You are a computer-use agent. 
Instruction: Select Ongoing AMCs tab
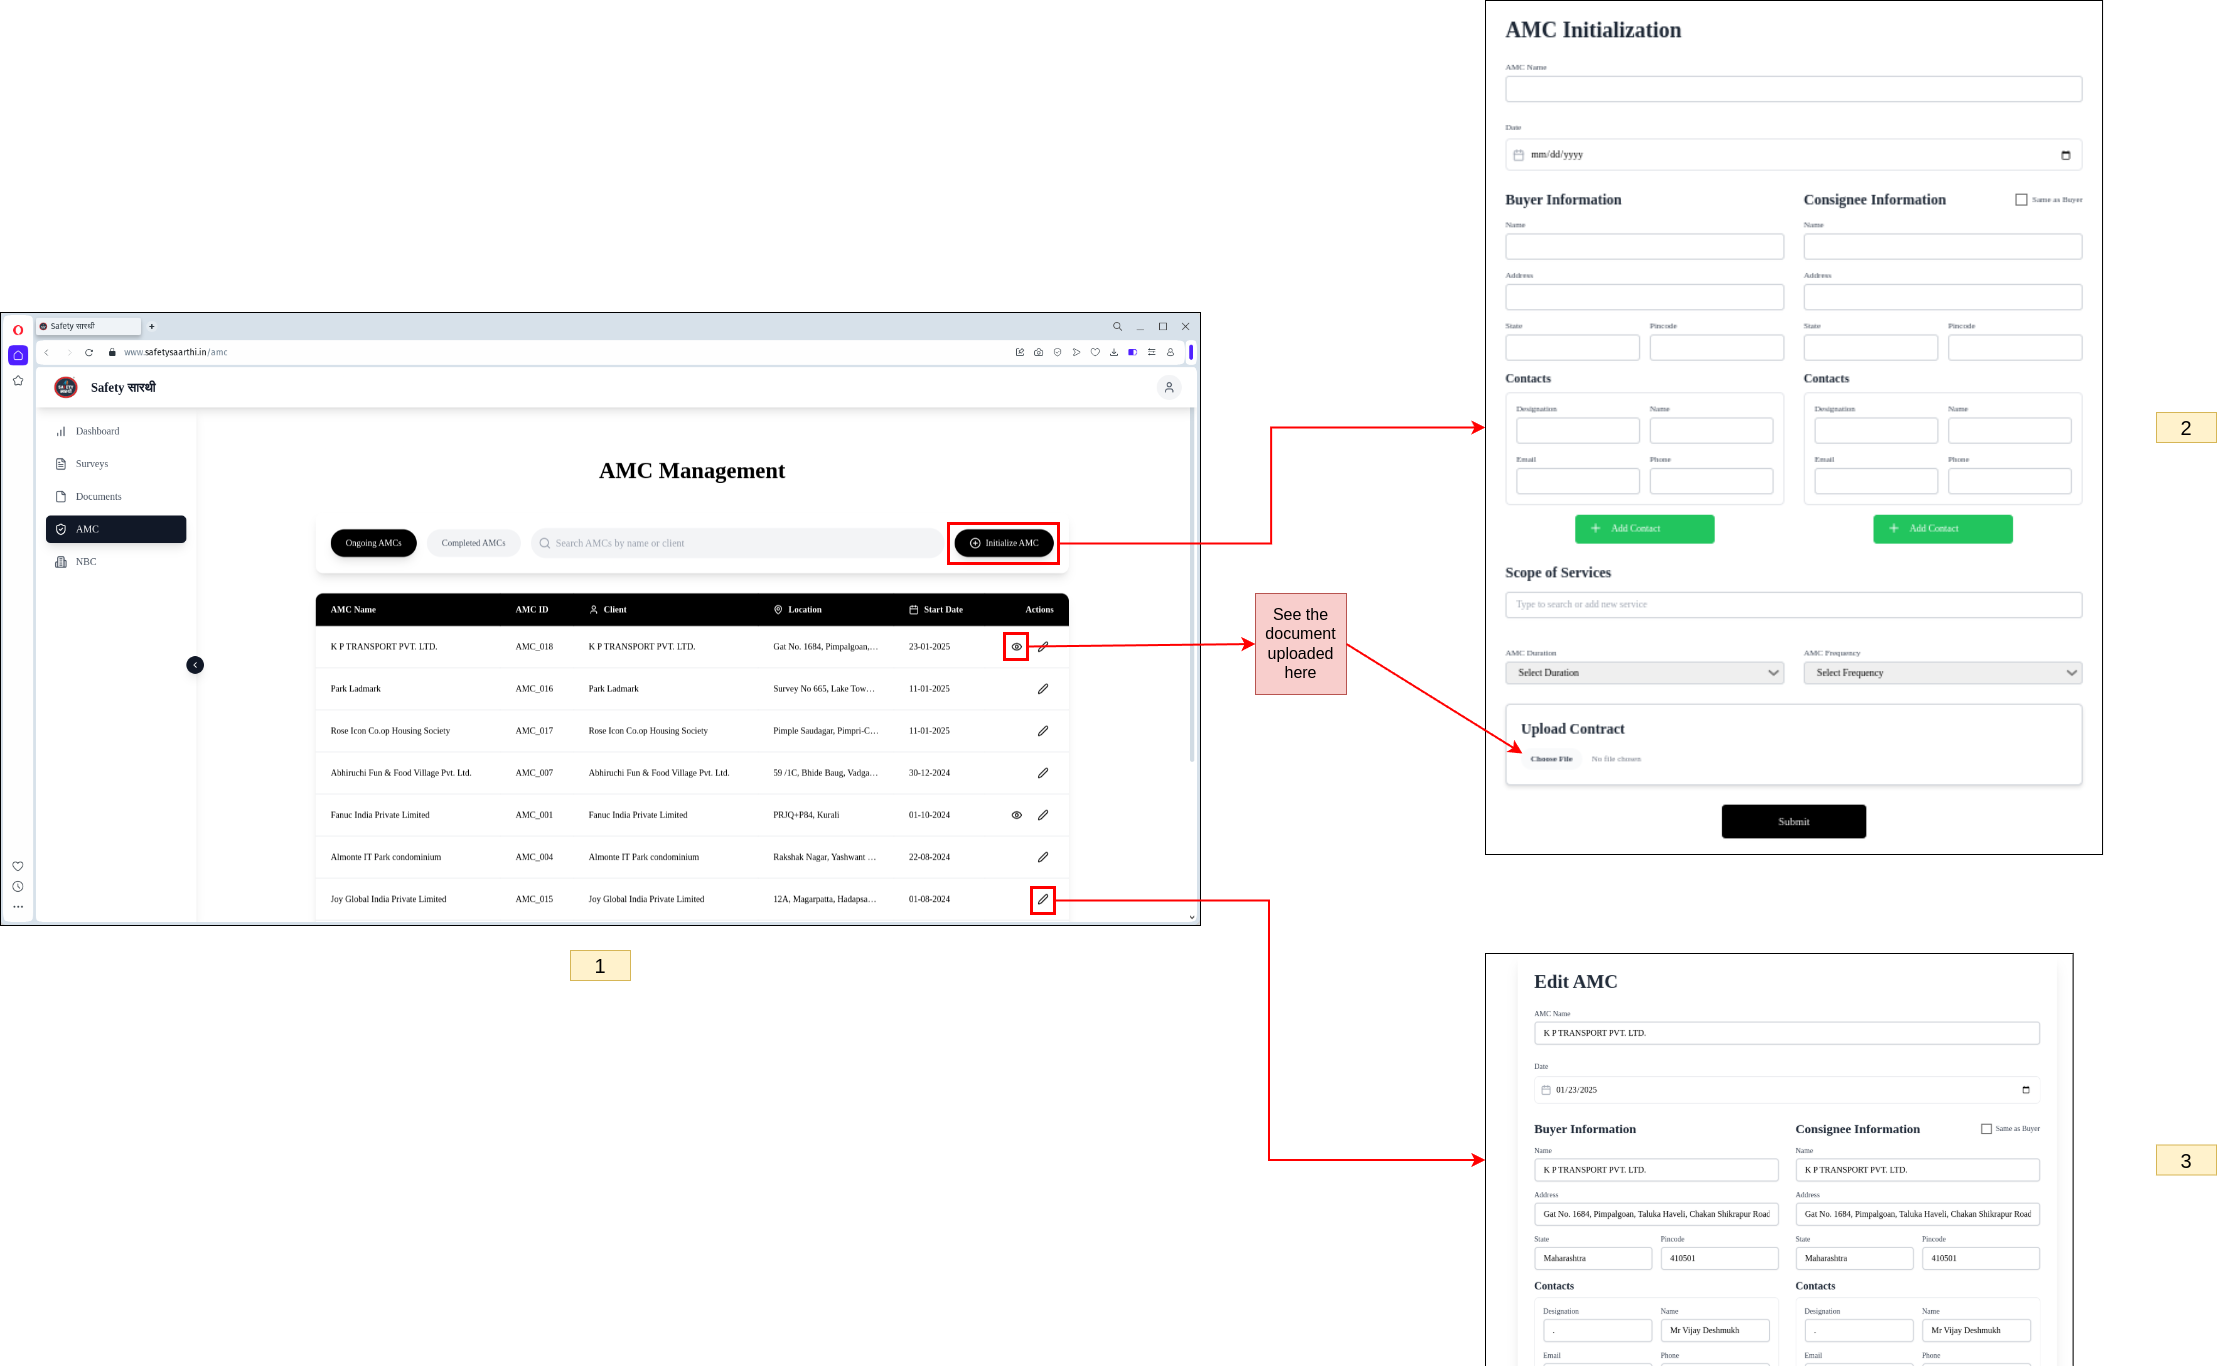(373, 543)
